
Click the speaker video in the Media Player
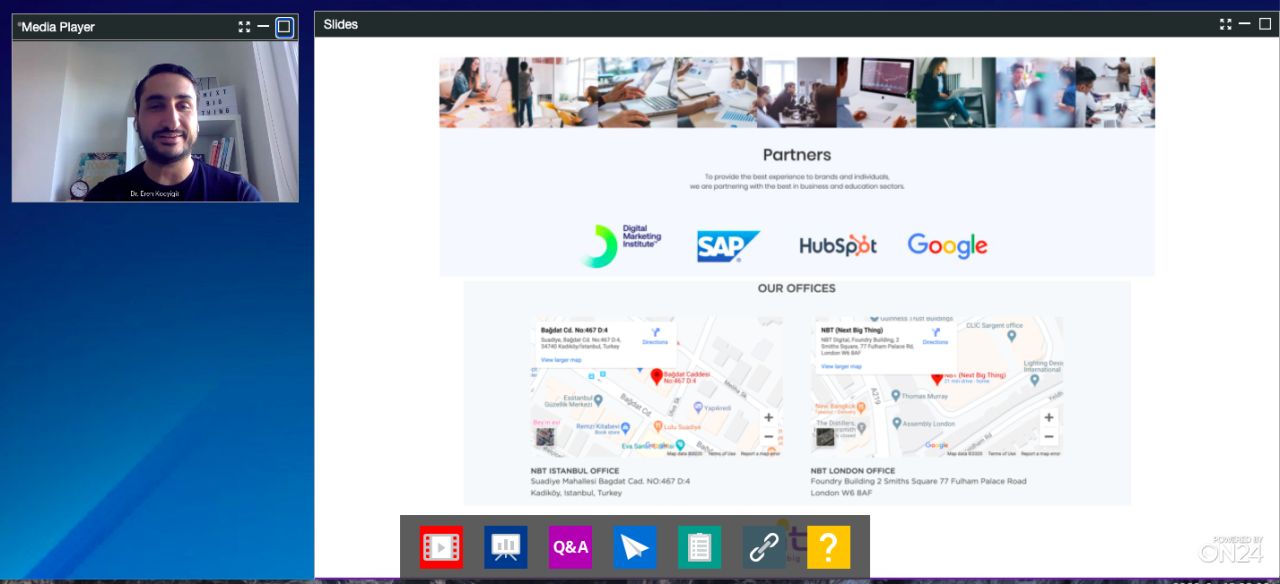click(x=155, y=121)
